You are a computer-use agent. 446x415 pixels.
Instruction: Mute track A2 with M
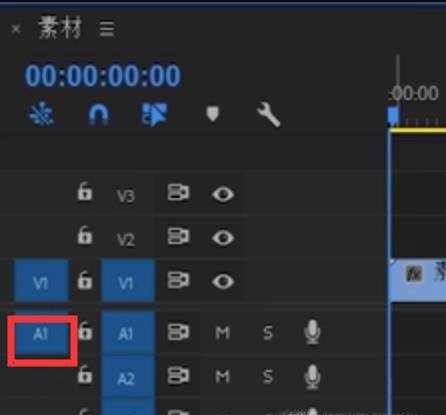coord(222,377)
